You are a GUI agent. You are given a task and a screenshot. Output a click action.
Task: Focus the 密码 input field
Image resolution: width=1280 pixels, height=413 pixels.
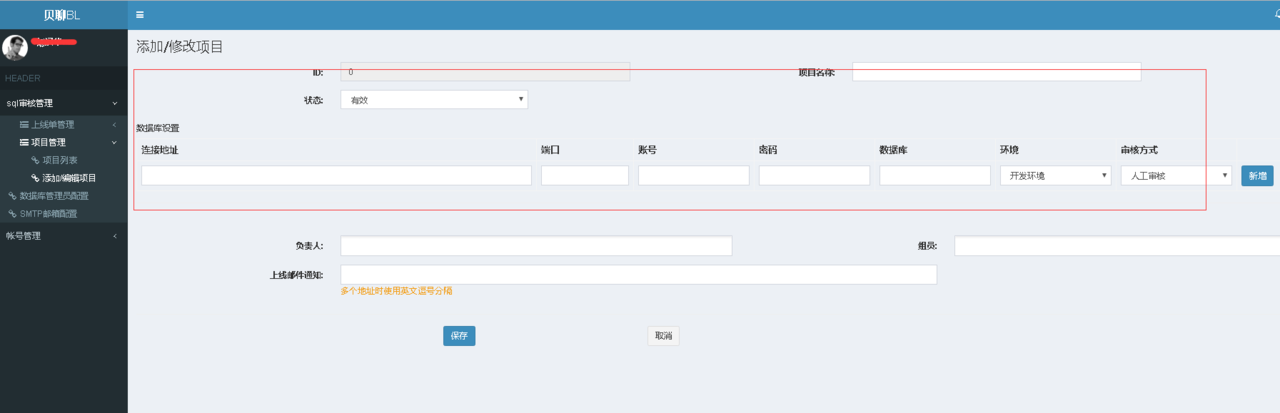[814, 175]
